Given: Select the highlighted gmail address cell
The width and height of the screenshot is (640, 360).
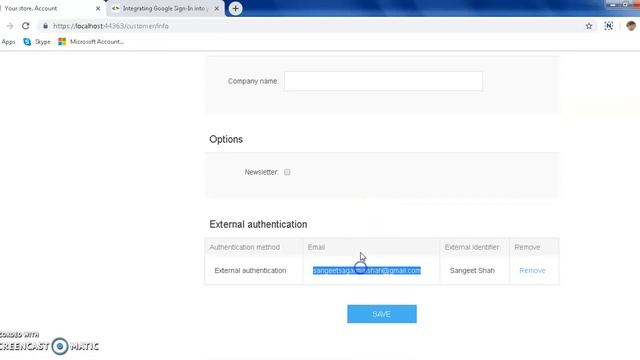Looking at the screenshot, I should (367, 270).
